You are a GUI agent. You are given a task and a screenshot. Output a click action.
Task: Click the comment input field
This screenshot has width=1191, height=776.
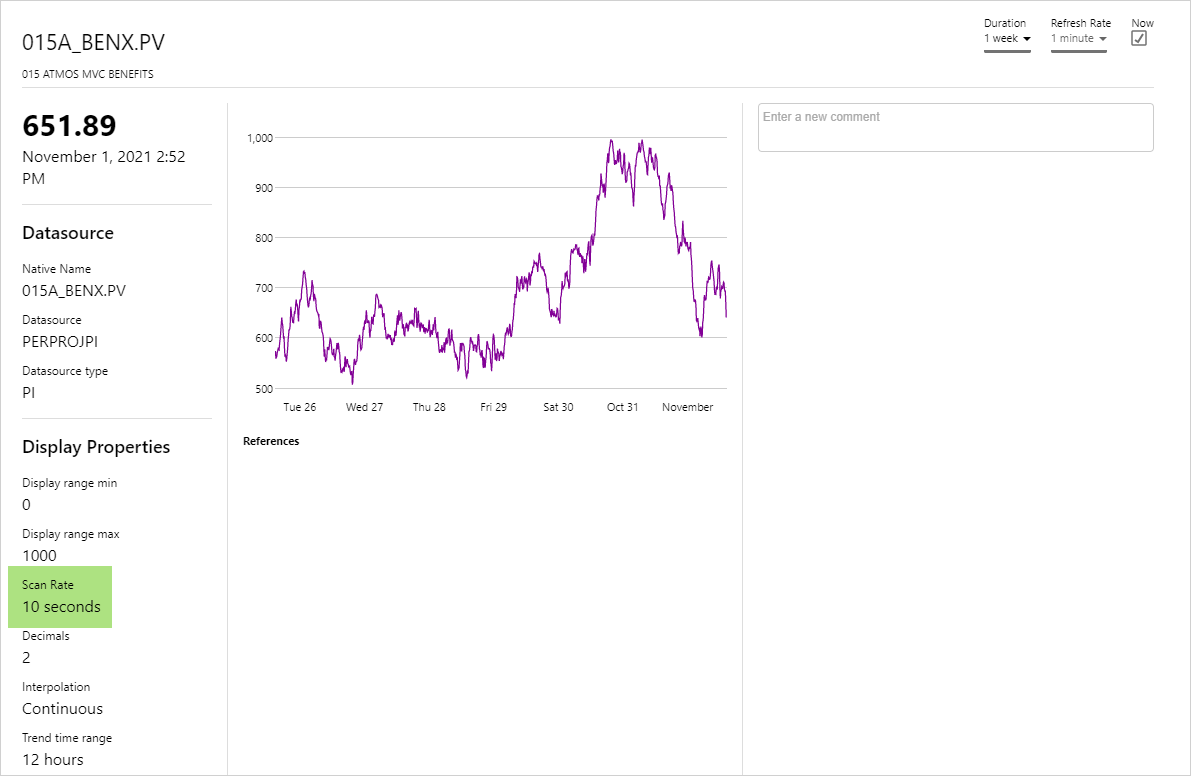pyautogui.click(x=955, y=127)
